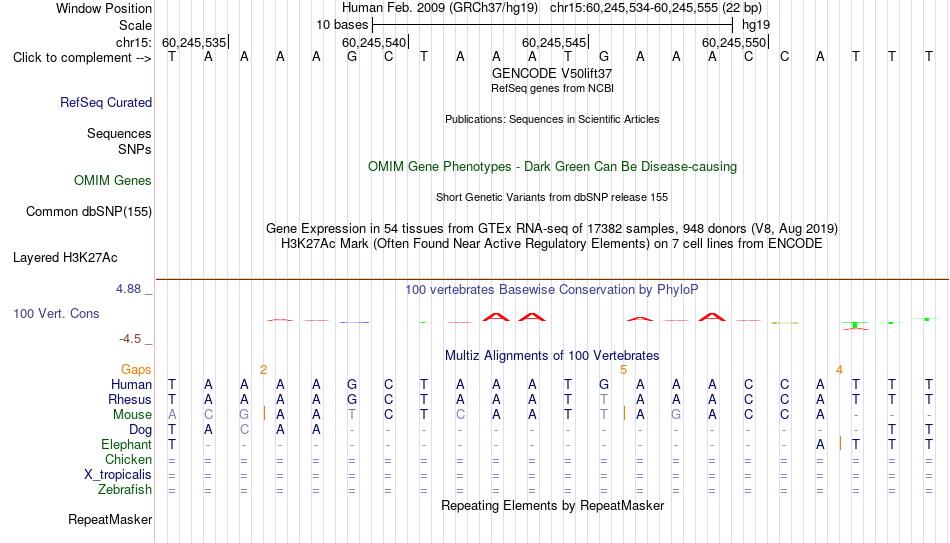
Task: Select the Rhesus species row label
Action: tap(130, 400)
